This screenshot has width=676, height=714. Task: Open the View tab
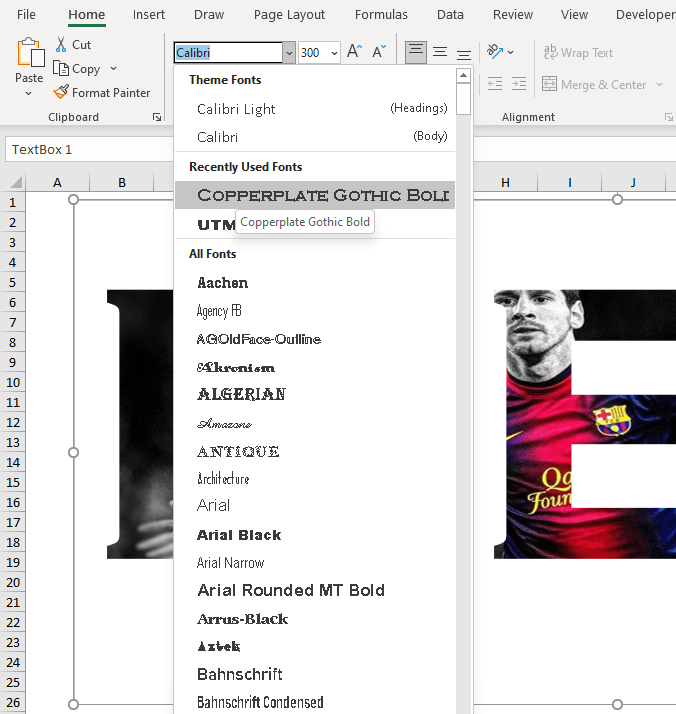(x=574, y=15)
